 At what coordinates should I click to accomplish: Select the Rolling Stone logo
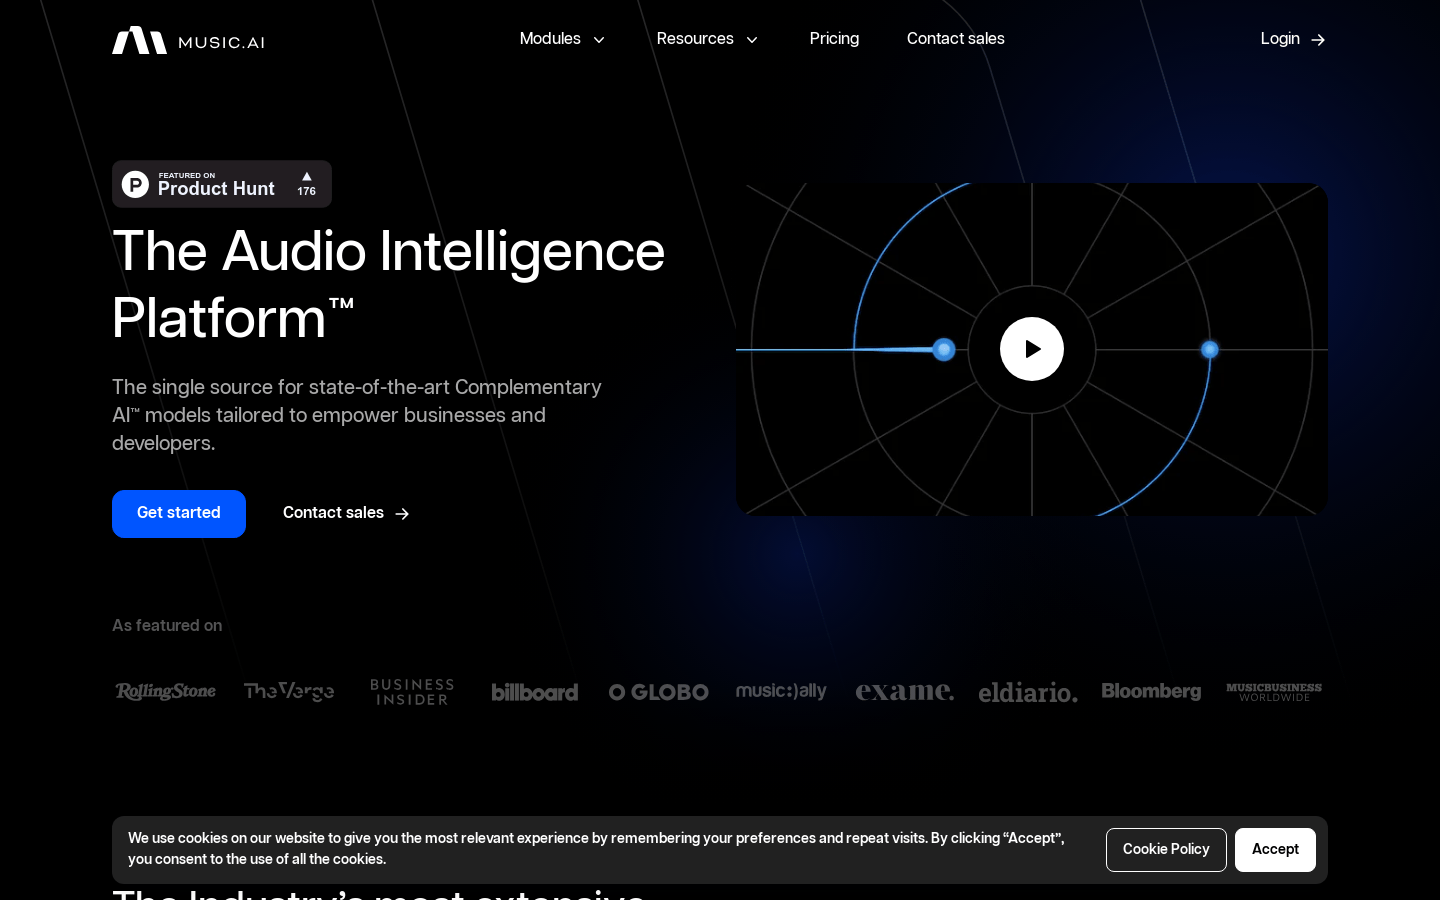coord(165,691)
